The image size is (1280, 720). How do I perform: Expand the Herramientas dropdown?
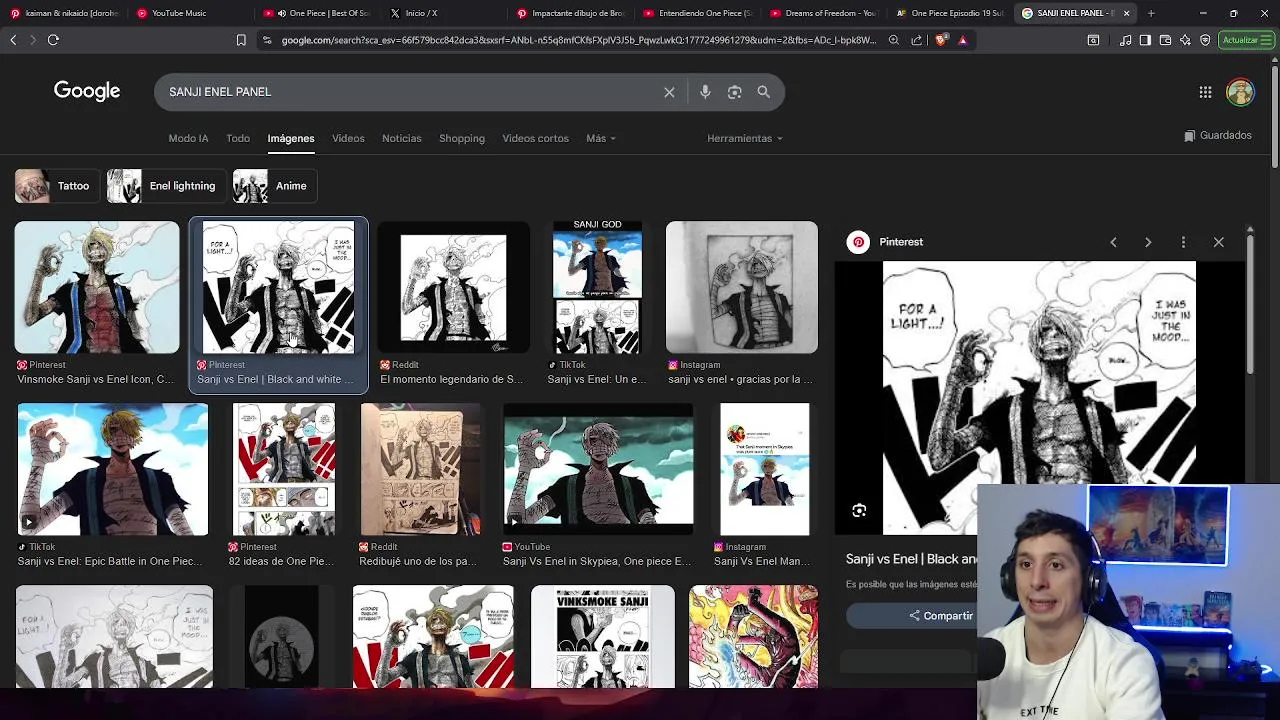click(x=745, y=138)
